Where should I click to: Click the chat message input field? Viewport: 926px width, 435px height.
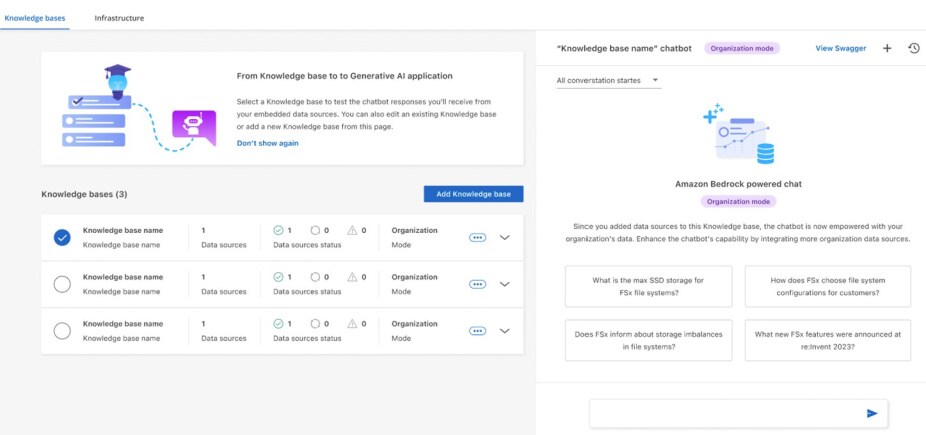[x=724, y=413]
